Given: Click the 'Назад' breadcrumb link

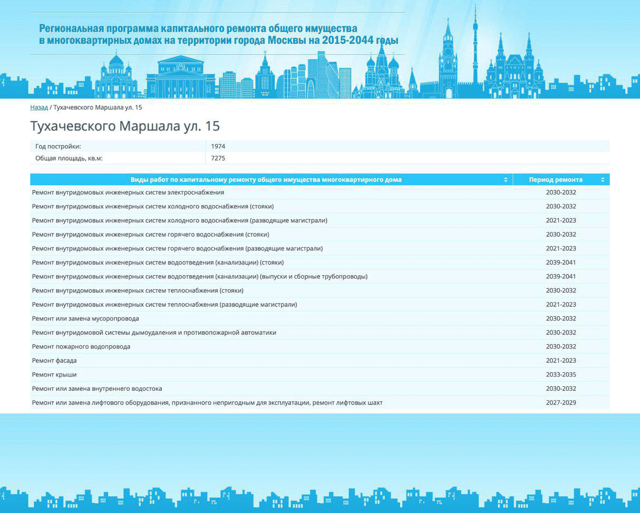Looking at the screenshot, I should 39,107.
